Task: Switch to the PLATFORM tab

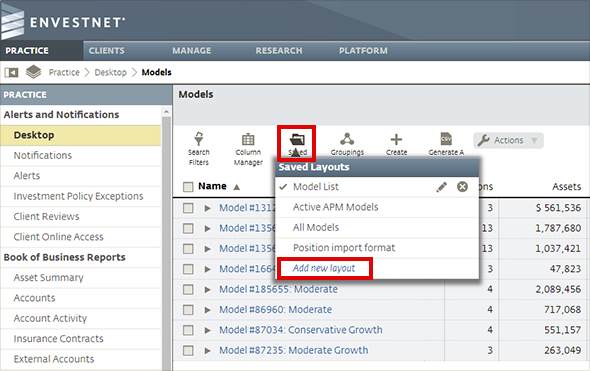Action: (363, 51)
